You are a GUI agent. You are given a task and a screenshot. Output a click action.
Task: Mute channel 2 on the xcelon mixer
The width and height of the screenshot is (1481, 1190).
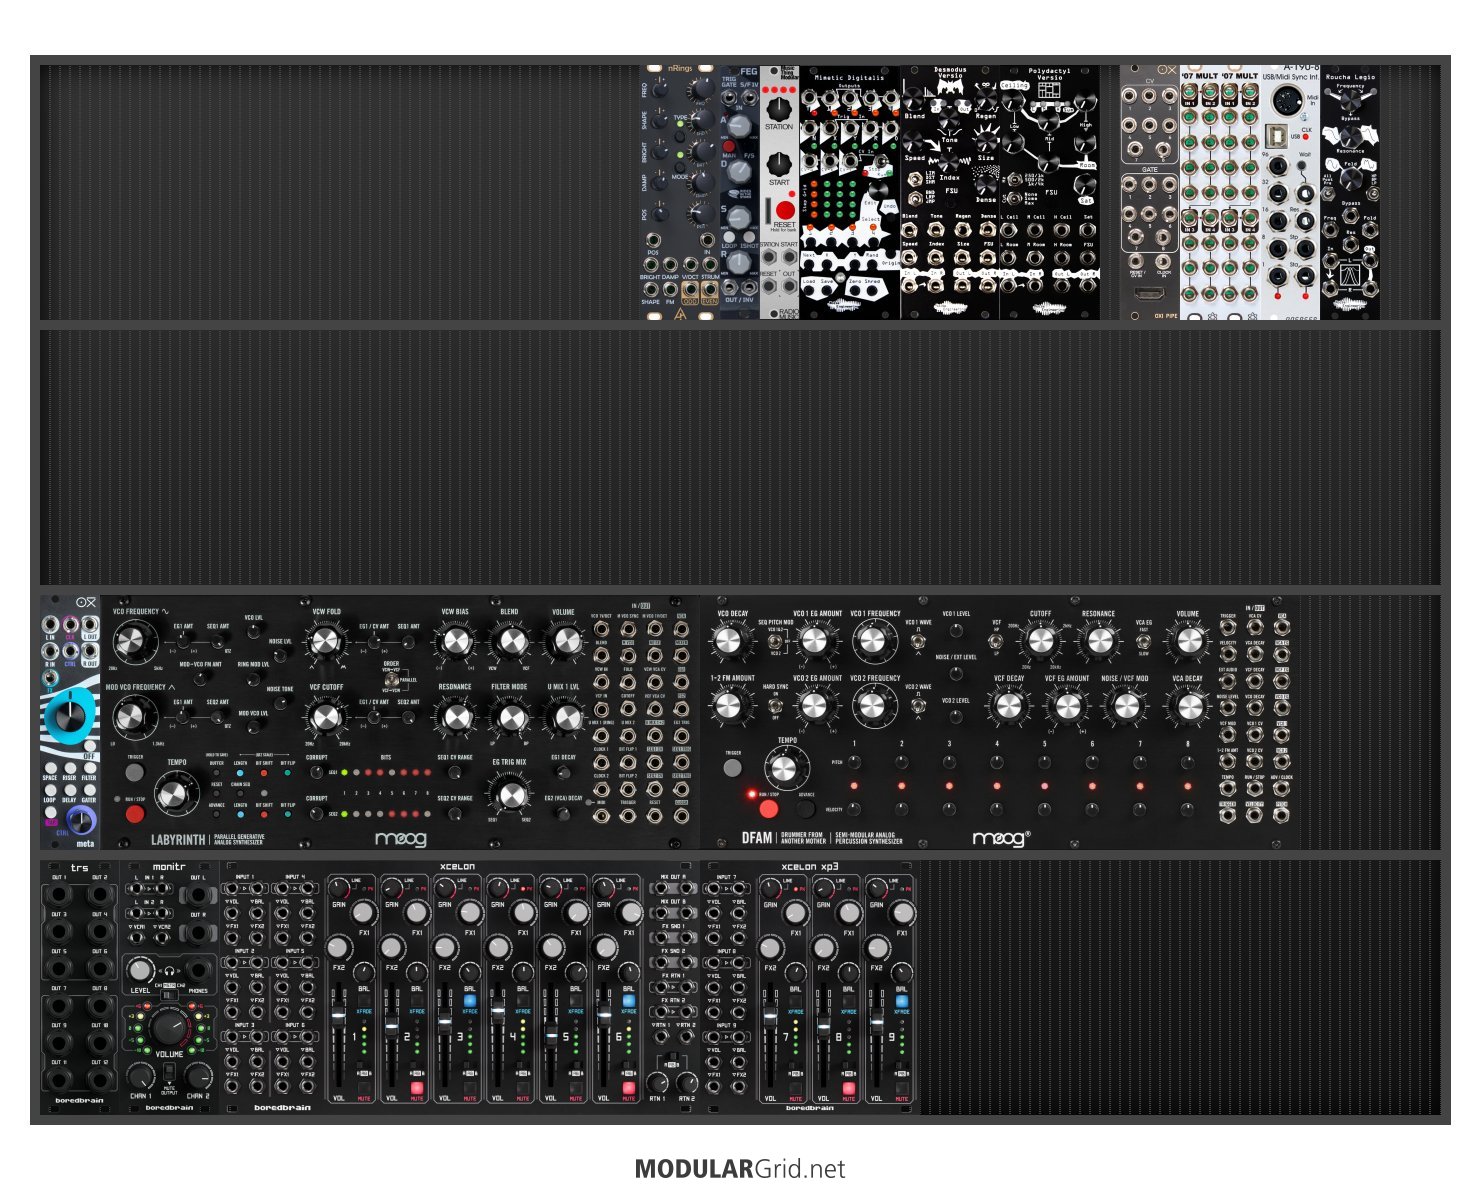pyautogui.click(x=416, y=1087)
